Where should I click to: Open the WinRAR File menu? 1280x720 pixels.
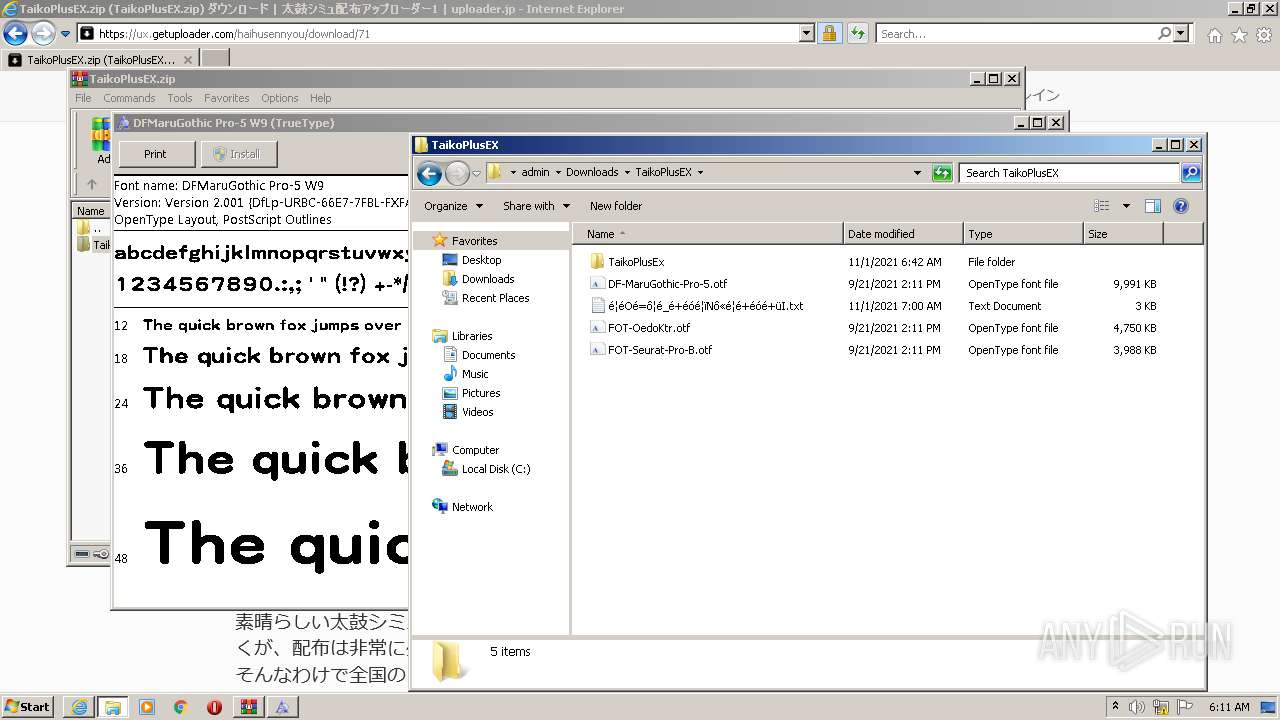tap(83, 98)
